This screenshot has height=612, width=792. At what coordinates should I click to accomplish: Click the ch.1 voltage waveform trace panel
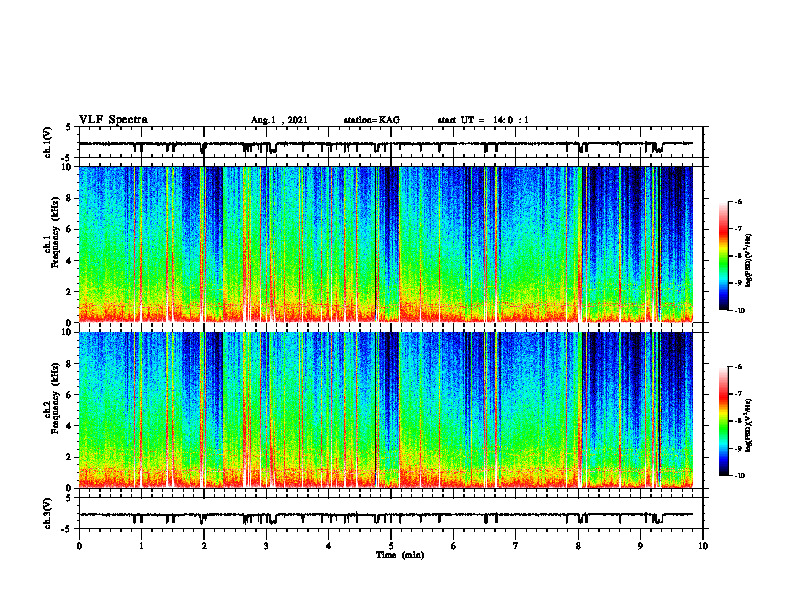[x=391, y=143]
